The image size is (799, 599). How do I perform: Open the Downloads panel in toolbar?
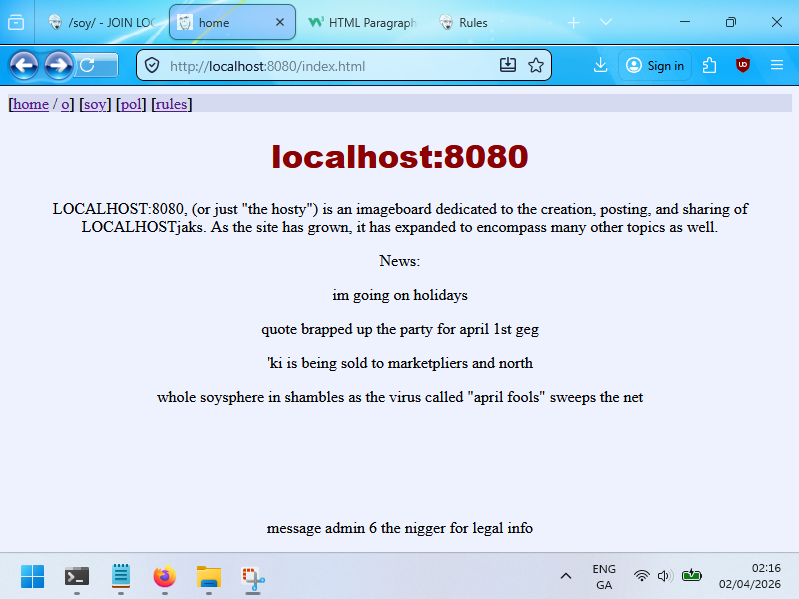pos(600,66)
